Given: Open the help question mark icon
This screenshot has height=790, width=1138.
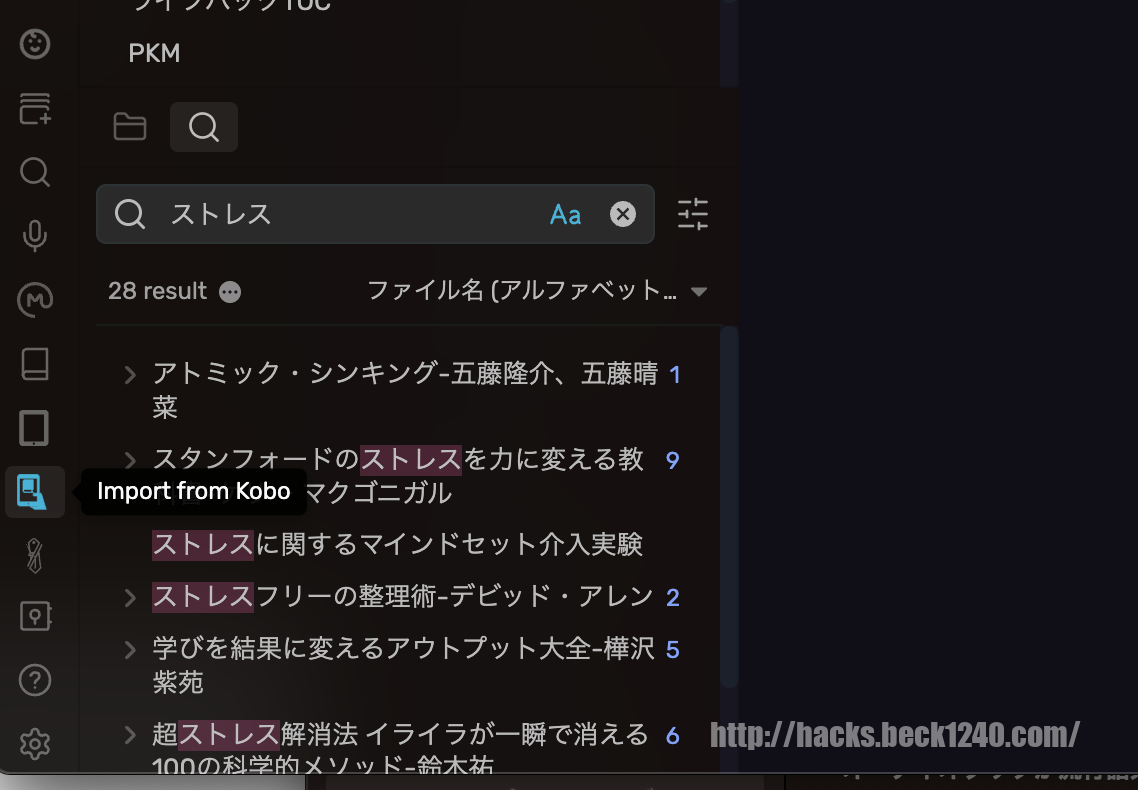Looking at the screenshot, I should (x=34, y=680).
